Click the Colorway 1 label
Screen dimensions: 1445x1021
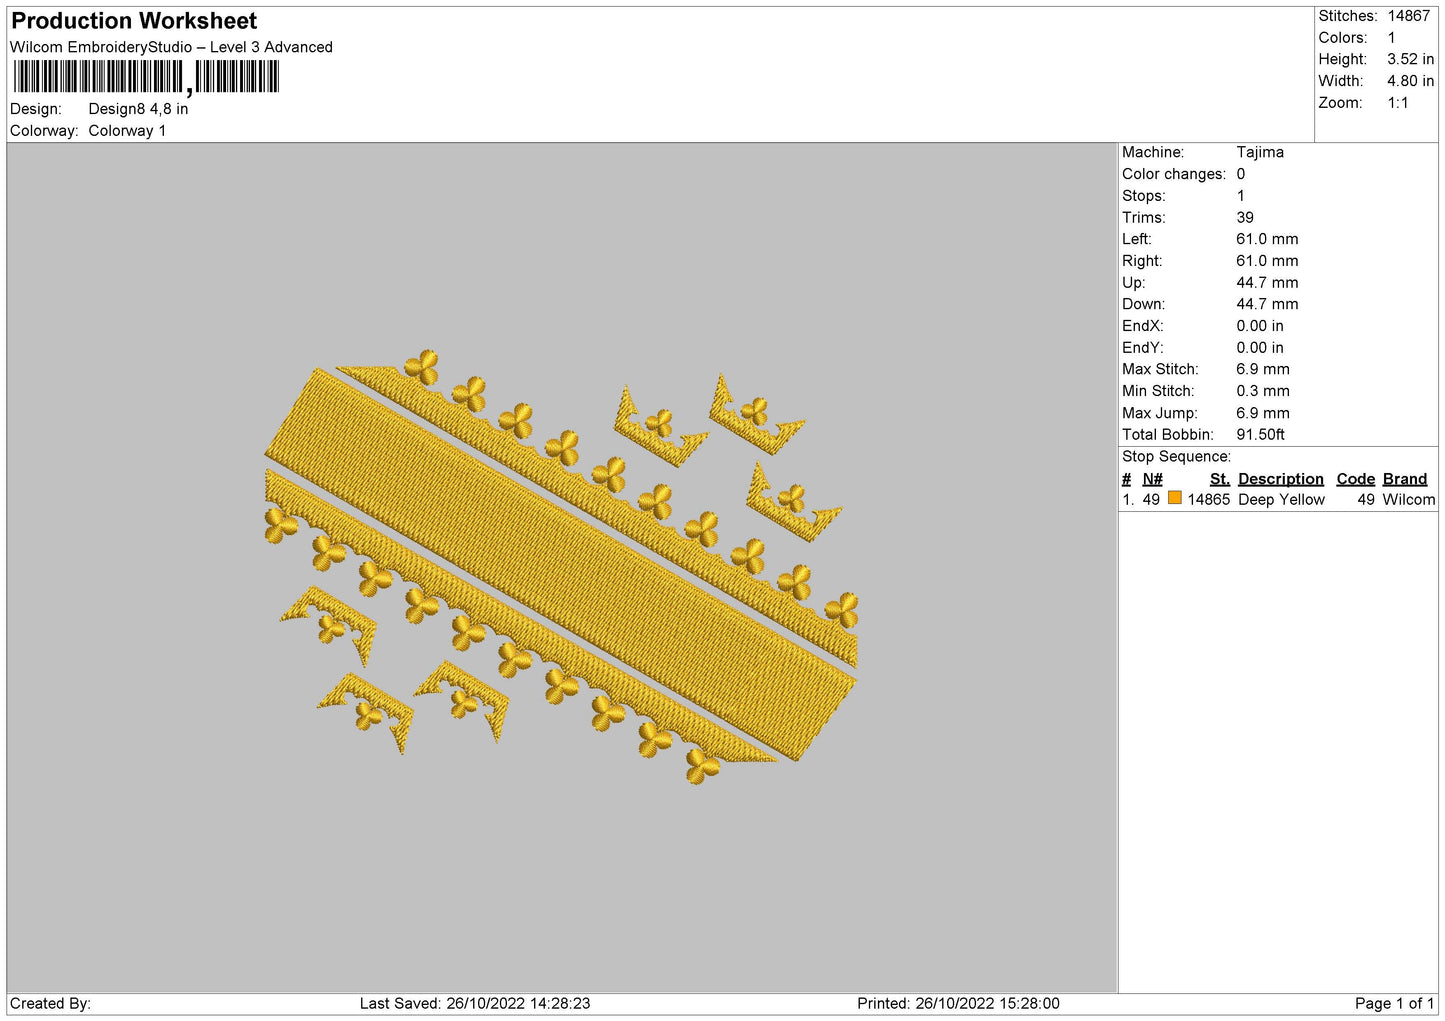(127, 131)
